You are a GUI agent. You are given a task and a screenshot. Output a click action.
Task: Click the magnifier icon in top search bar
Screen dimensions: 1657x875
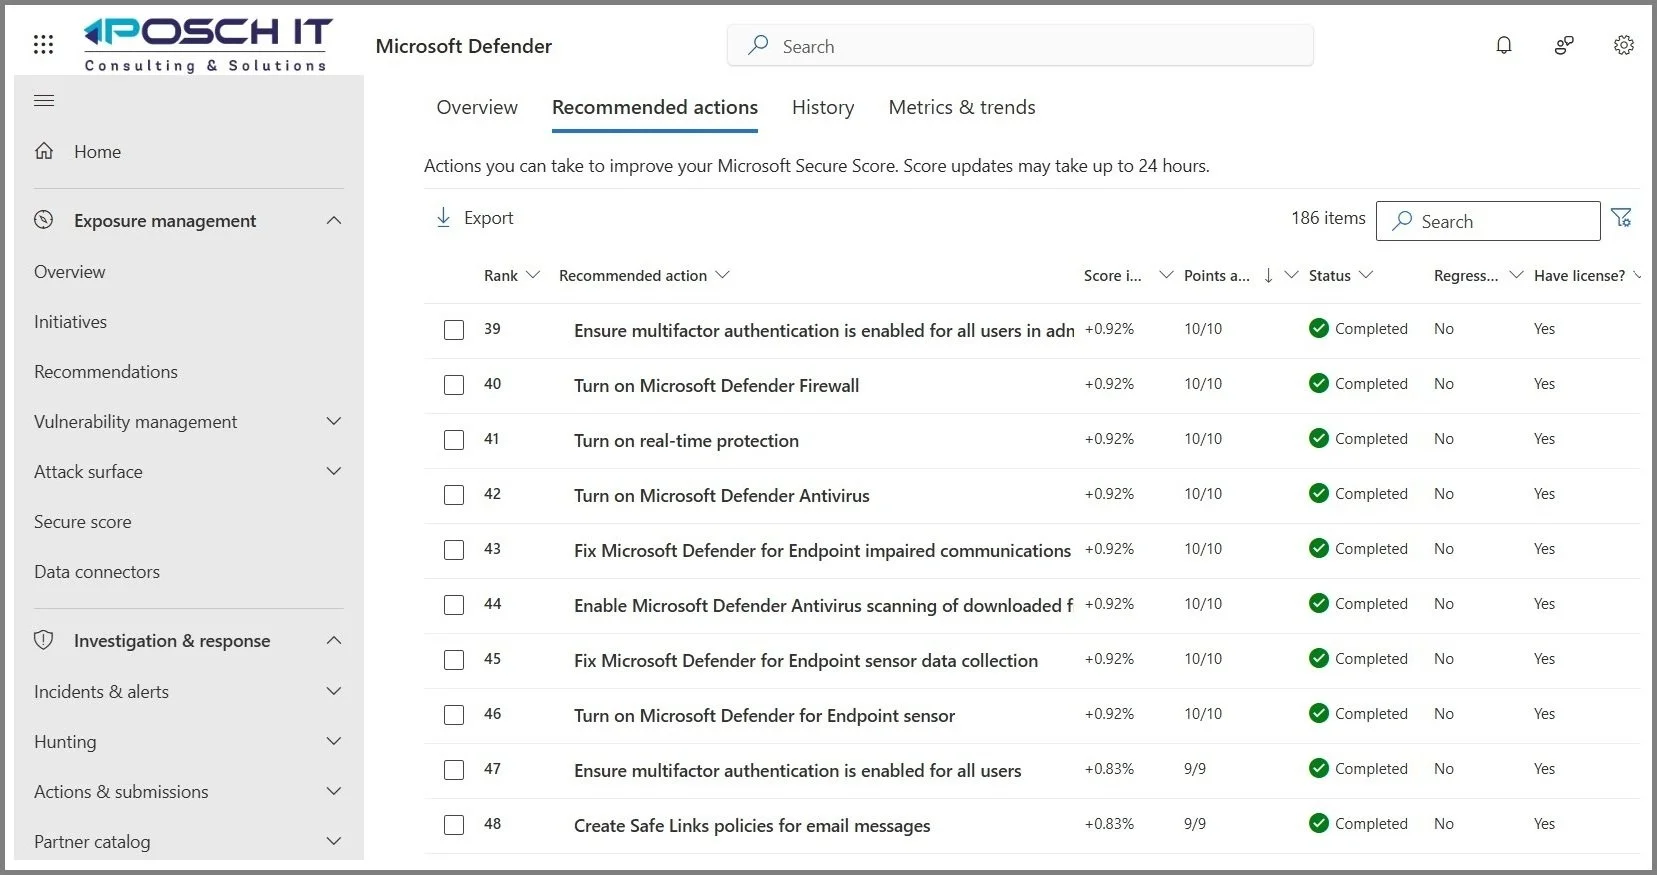(x=759, y=45)
